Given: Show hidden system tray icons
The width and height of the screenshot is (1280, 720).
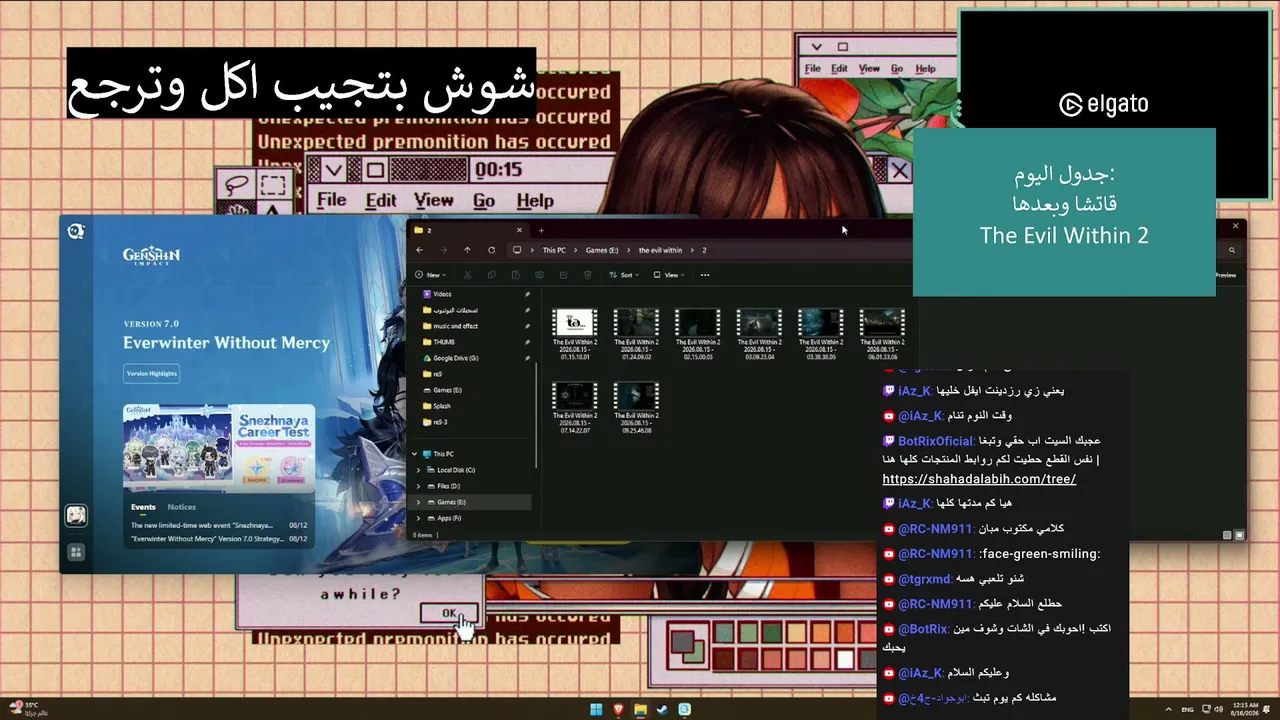Looking at the screenshot, I should click(1168, 710).
